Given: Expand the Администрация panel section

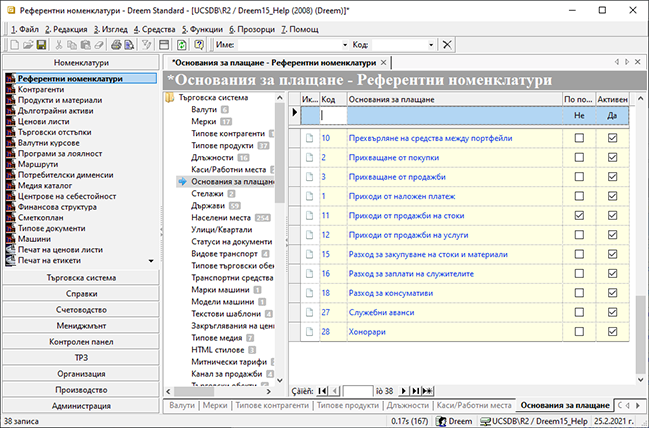Looking at the screenshot, I should point(81,406).
